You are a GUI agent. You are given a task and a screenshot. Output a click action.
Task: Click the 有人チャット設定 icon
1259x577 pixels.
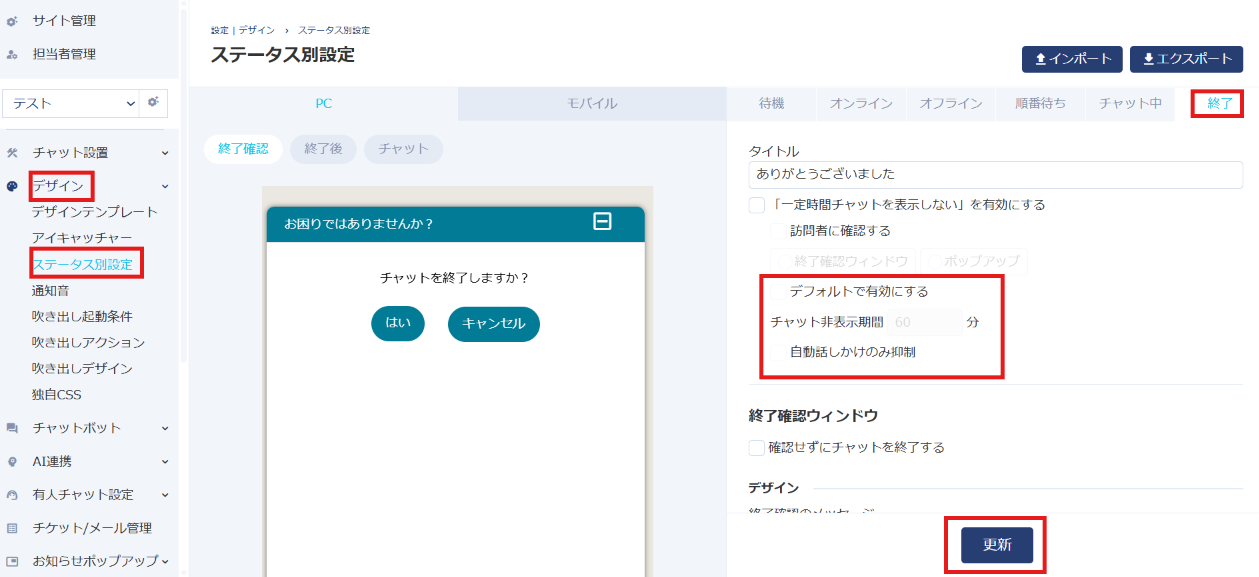click(12, 495)
